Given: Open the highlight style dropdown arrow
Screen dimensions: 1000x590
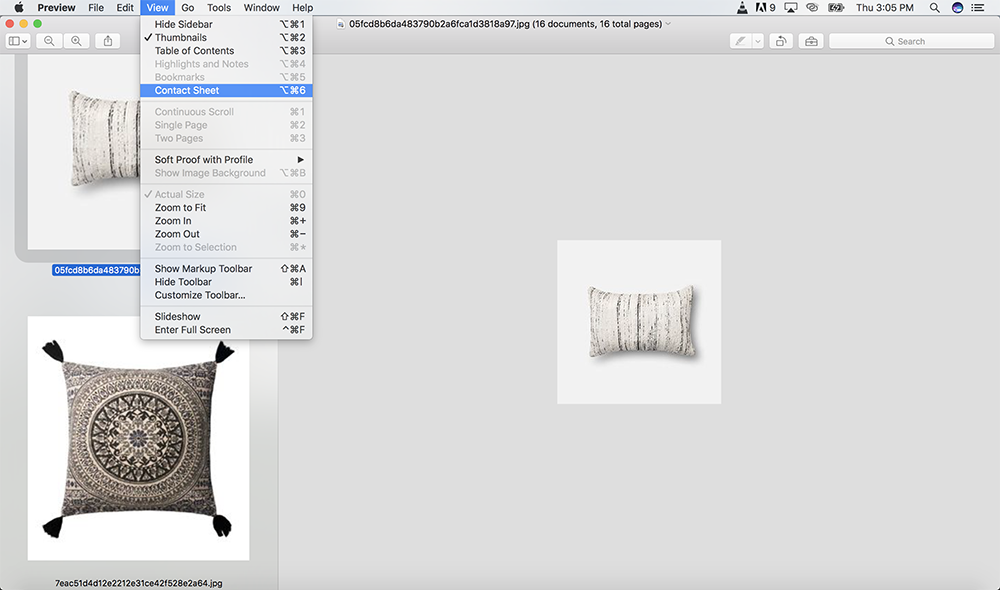Looking at the screenshot, I should click(x=758, y=41).
